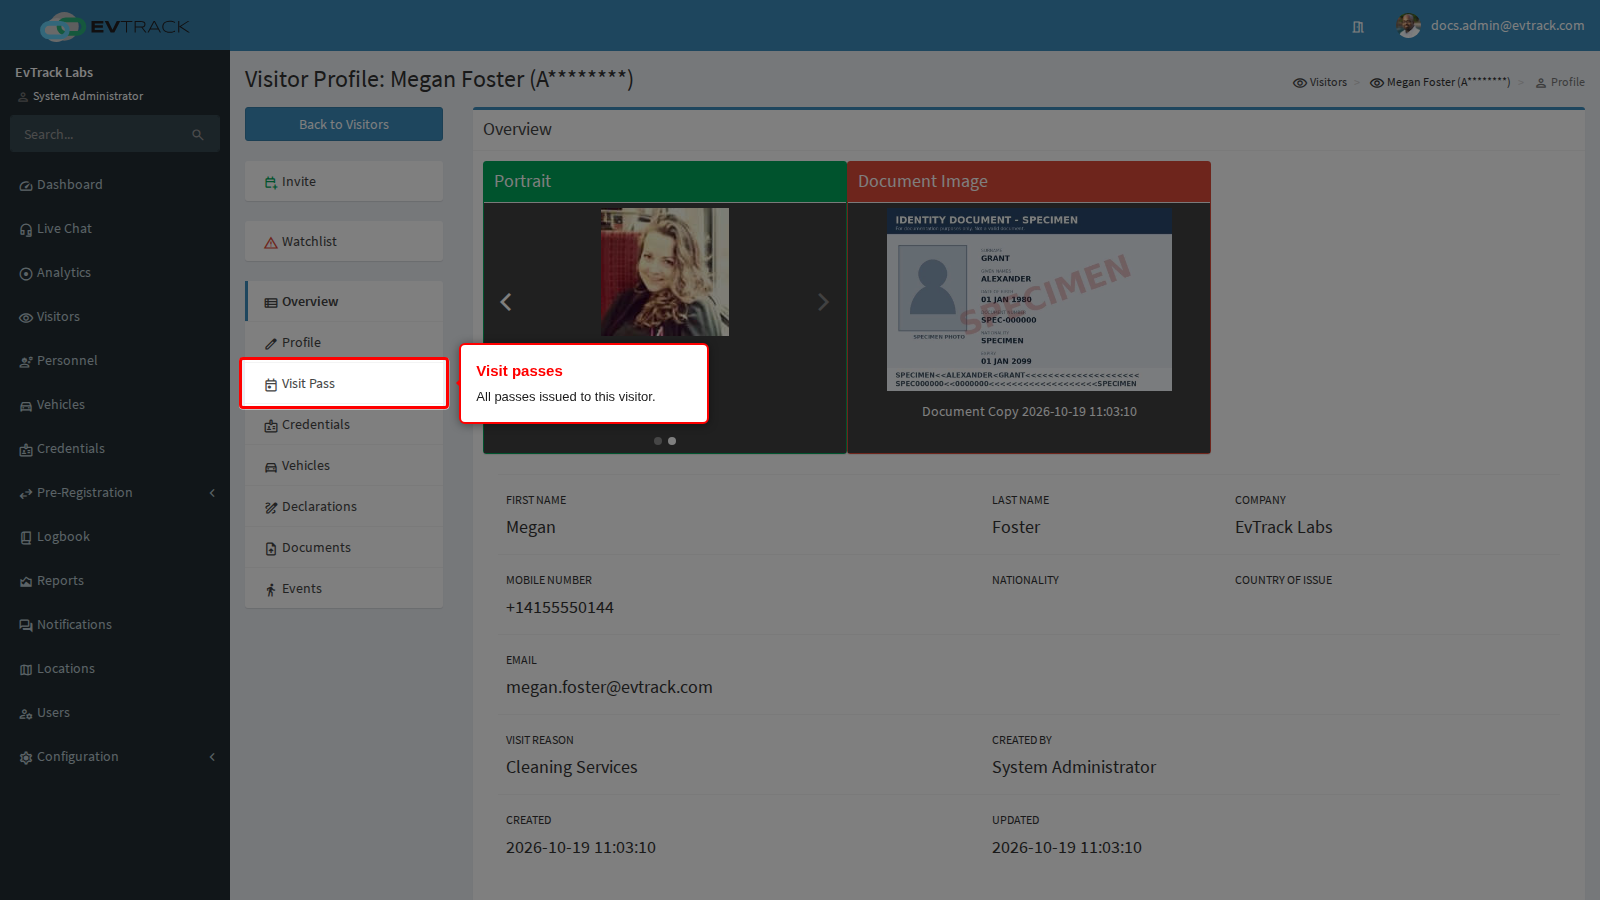Click the search magnifier icon
Image resolution: width=1600 pixels, height=900 pixels.
click(198, 135)
